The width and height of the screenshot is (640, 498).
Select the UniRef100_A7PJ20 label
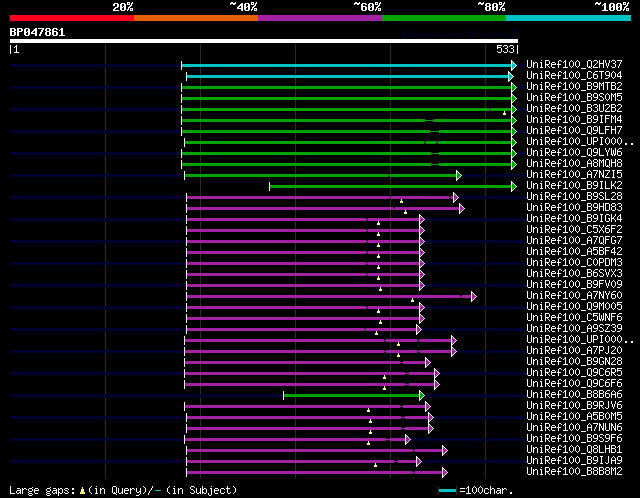574,351
